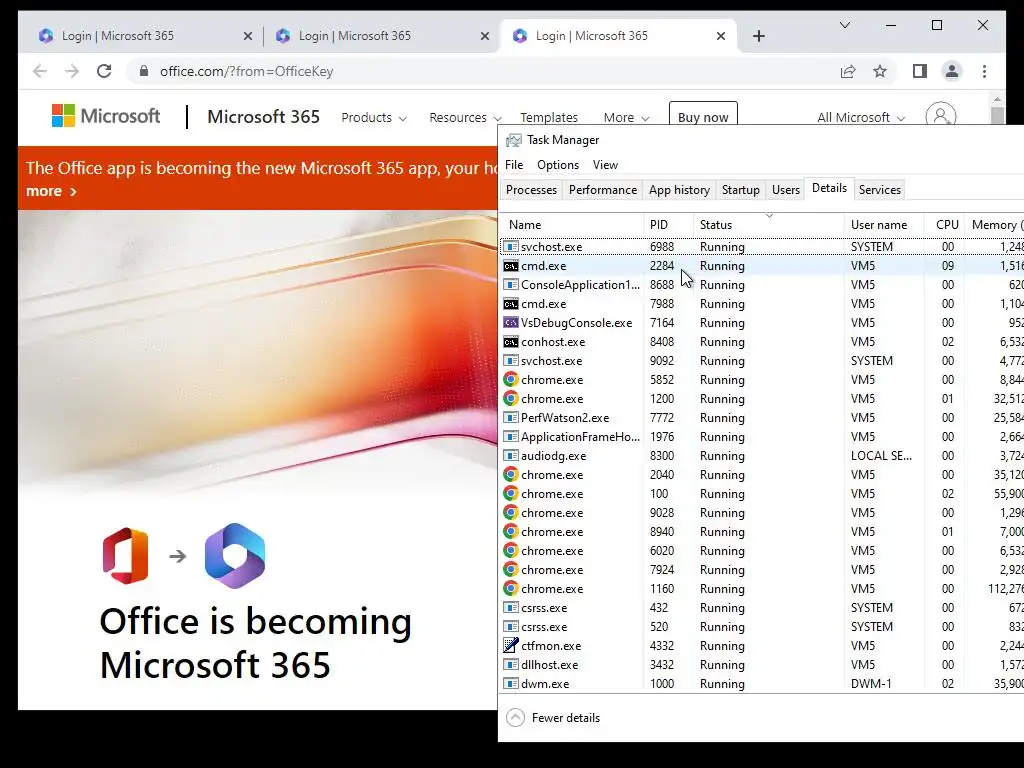Close the second Login | Microsoft 365 tab

pyautogui.click(x=485, y=36)
